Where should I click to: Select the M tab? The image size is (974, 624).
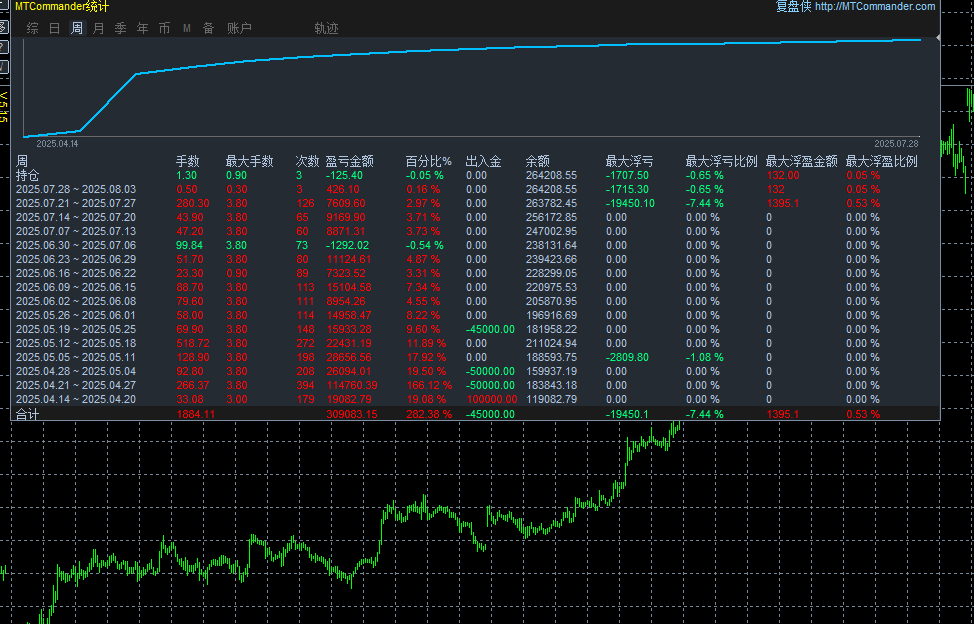[x=186, y=29]
